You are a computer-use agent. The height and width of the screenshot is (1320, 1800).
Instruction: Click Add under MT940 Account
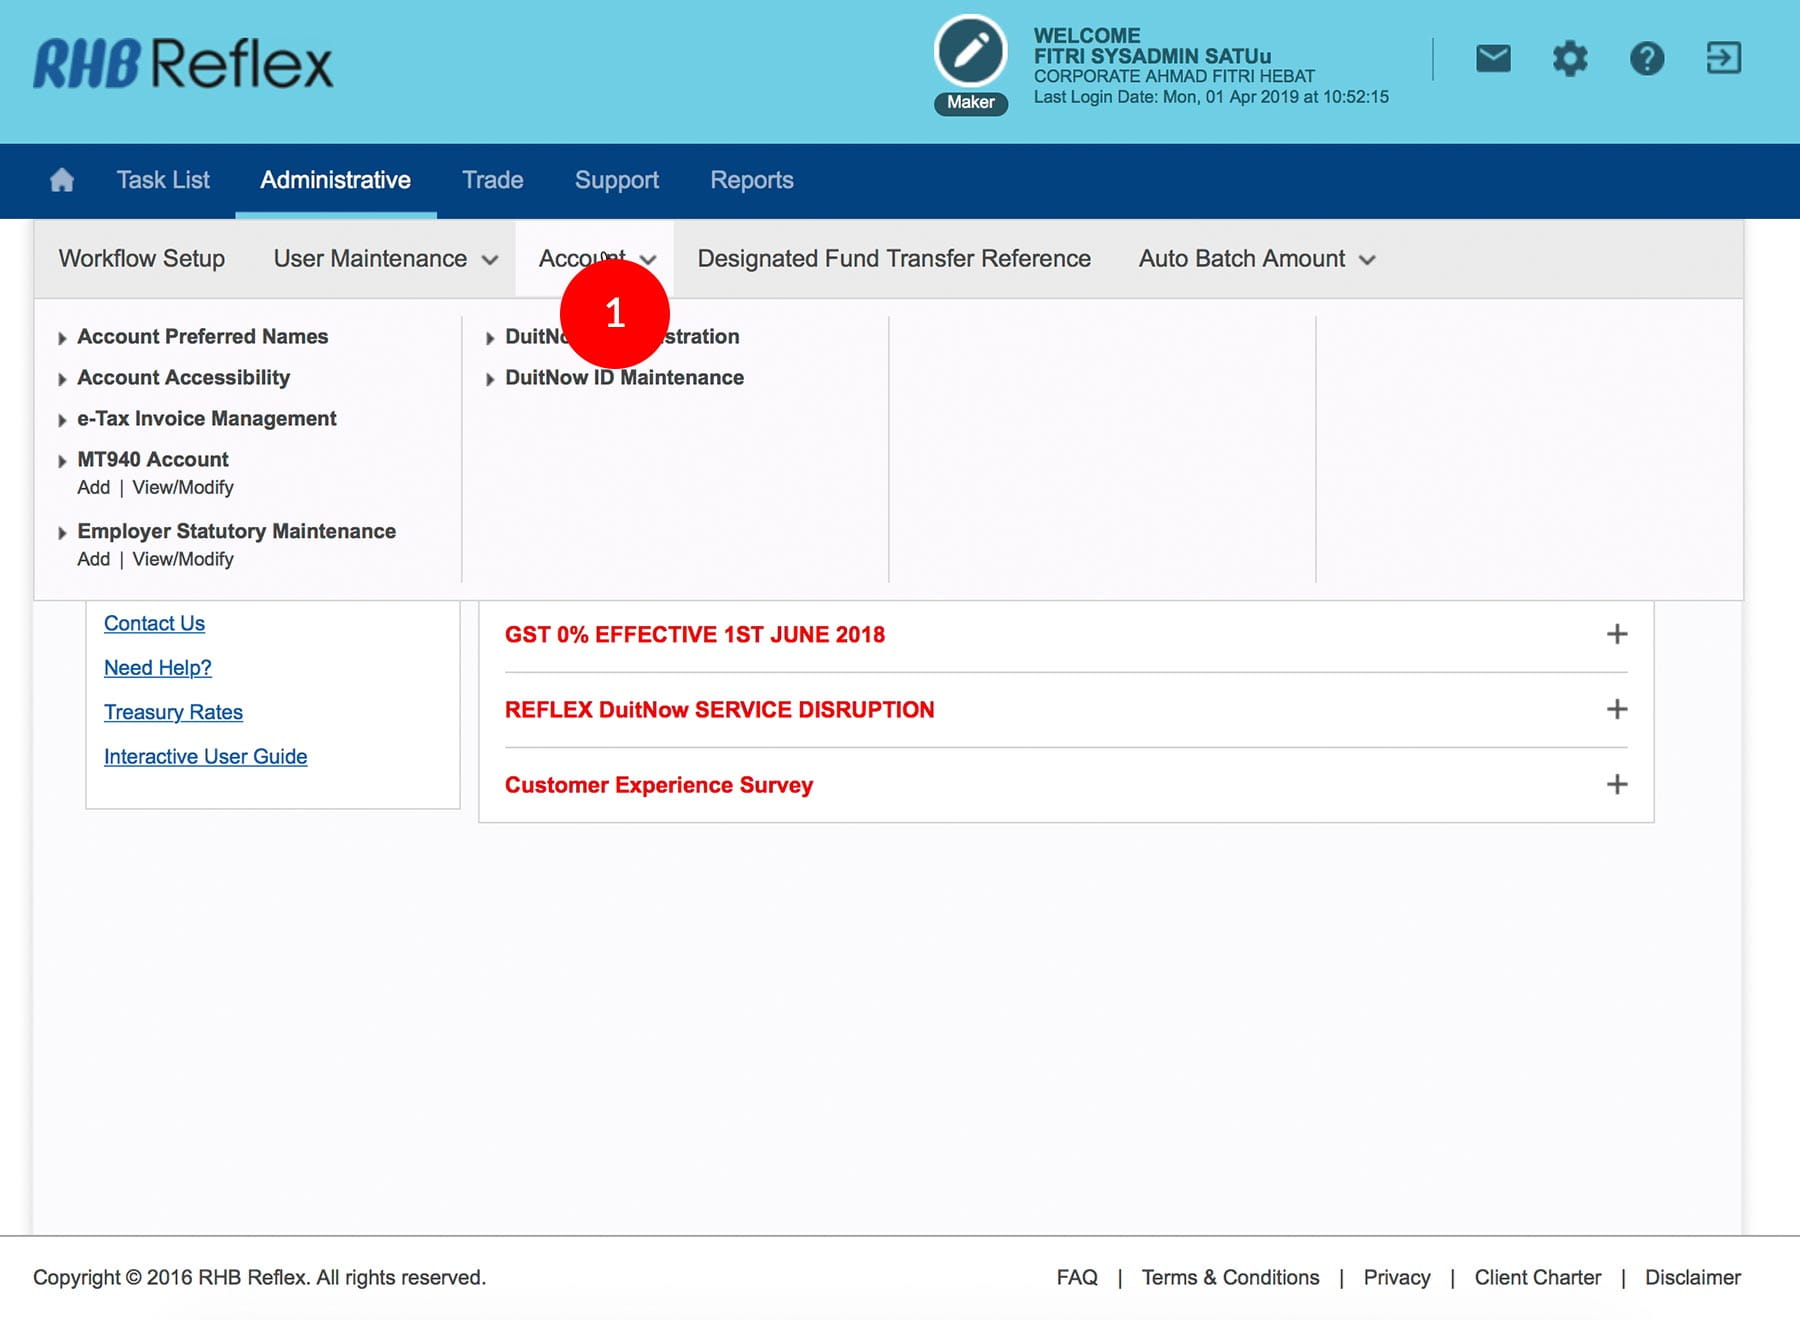pos(93,488)
